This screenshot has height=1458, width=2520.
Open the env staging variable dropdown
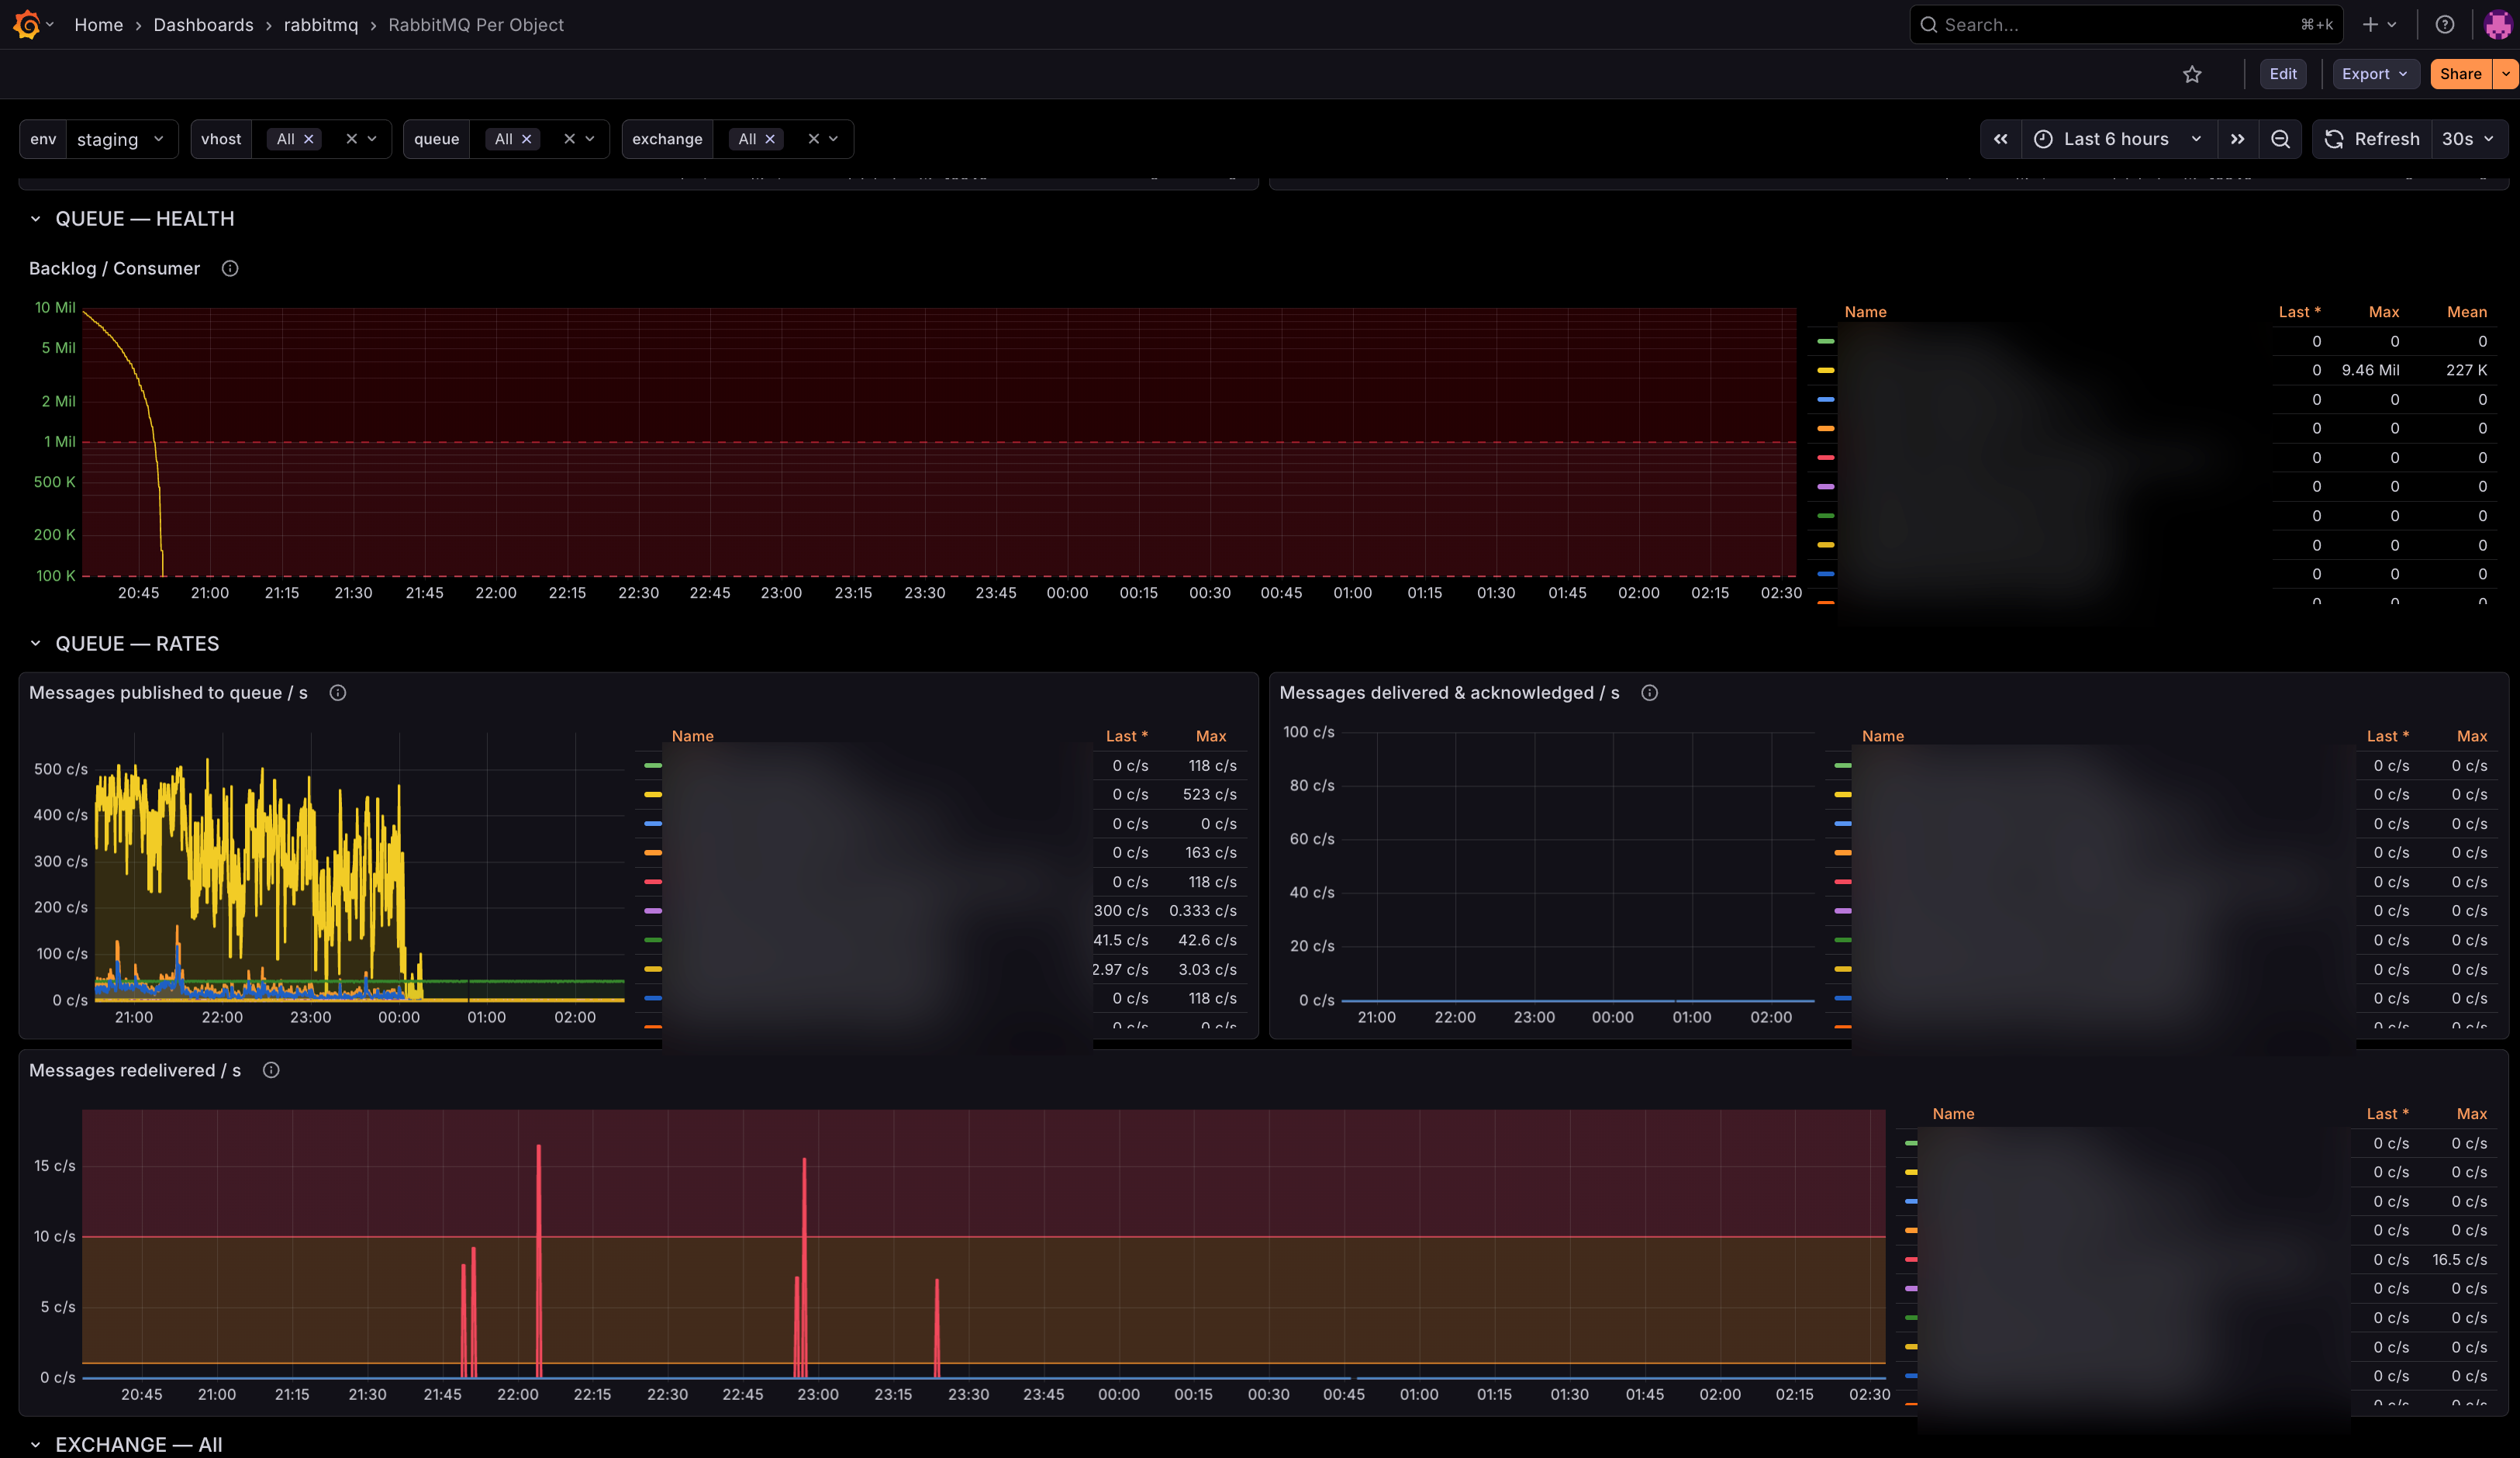point(121,139)
